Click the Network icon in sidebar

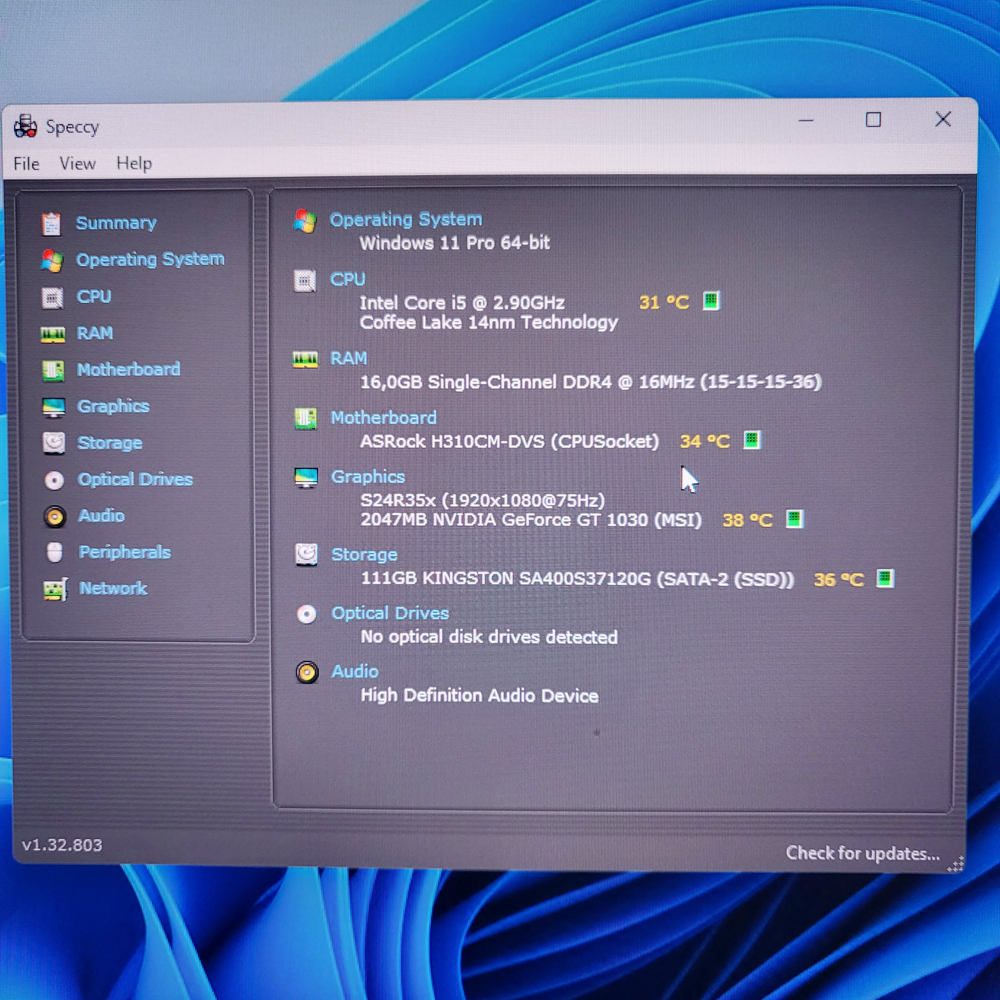(55, 589)
